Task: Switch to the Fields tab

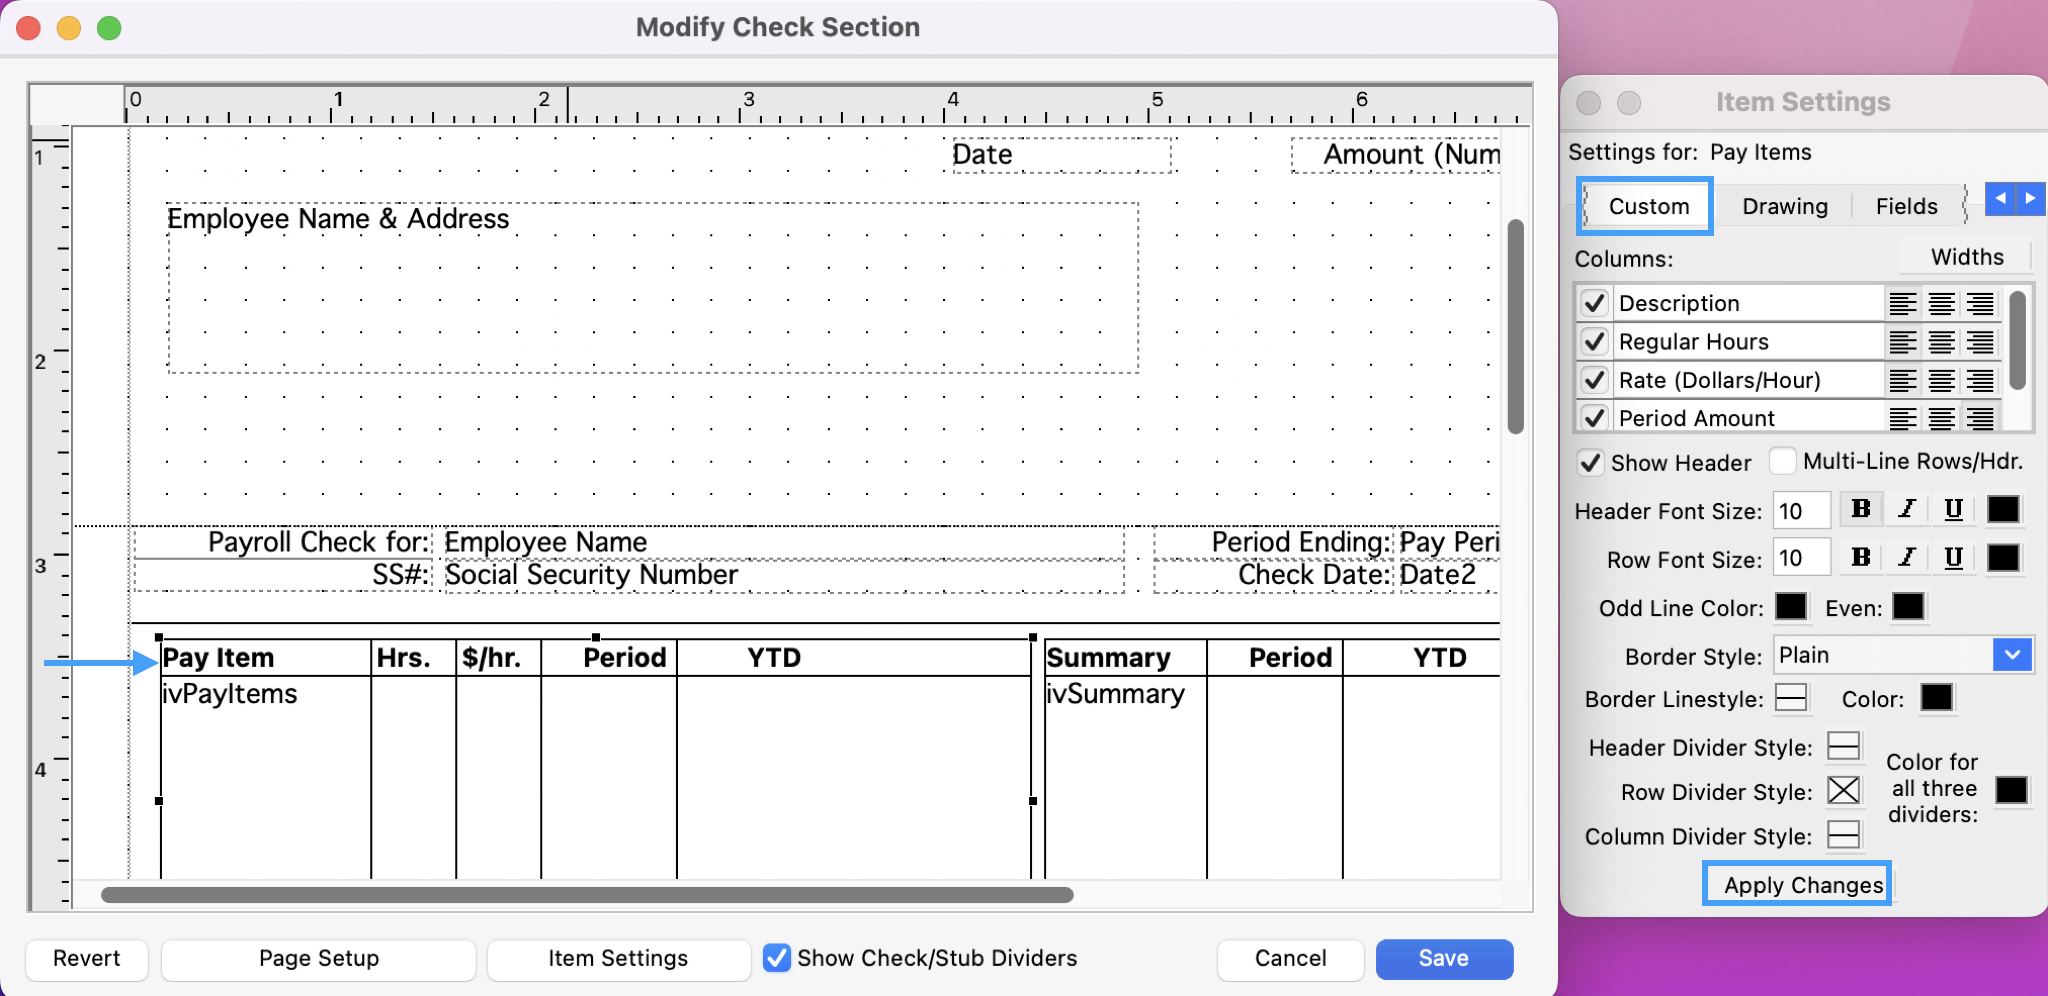Action: [1906, 206]
